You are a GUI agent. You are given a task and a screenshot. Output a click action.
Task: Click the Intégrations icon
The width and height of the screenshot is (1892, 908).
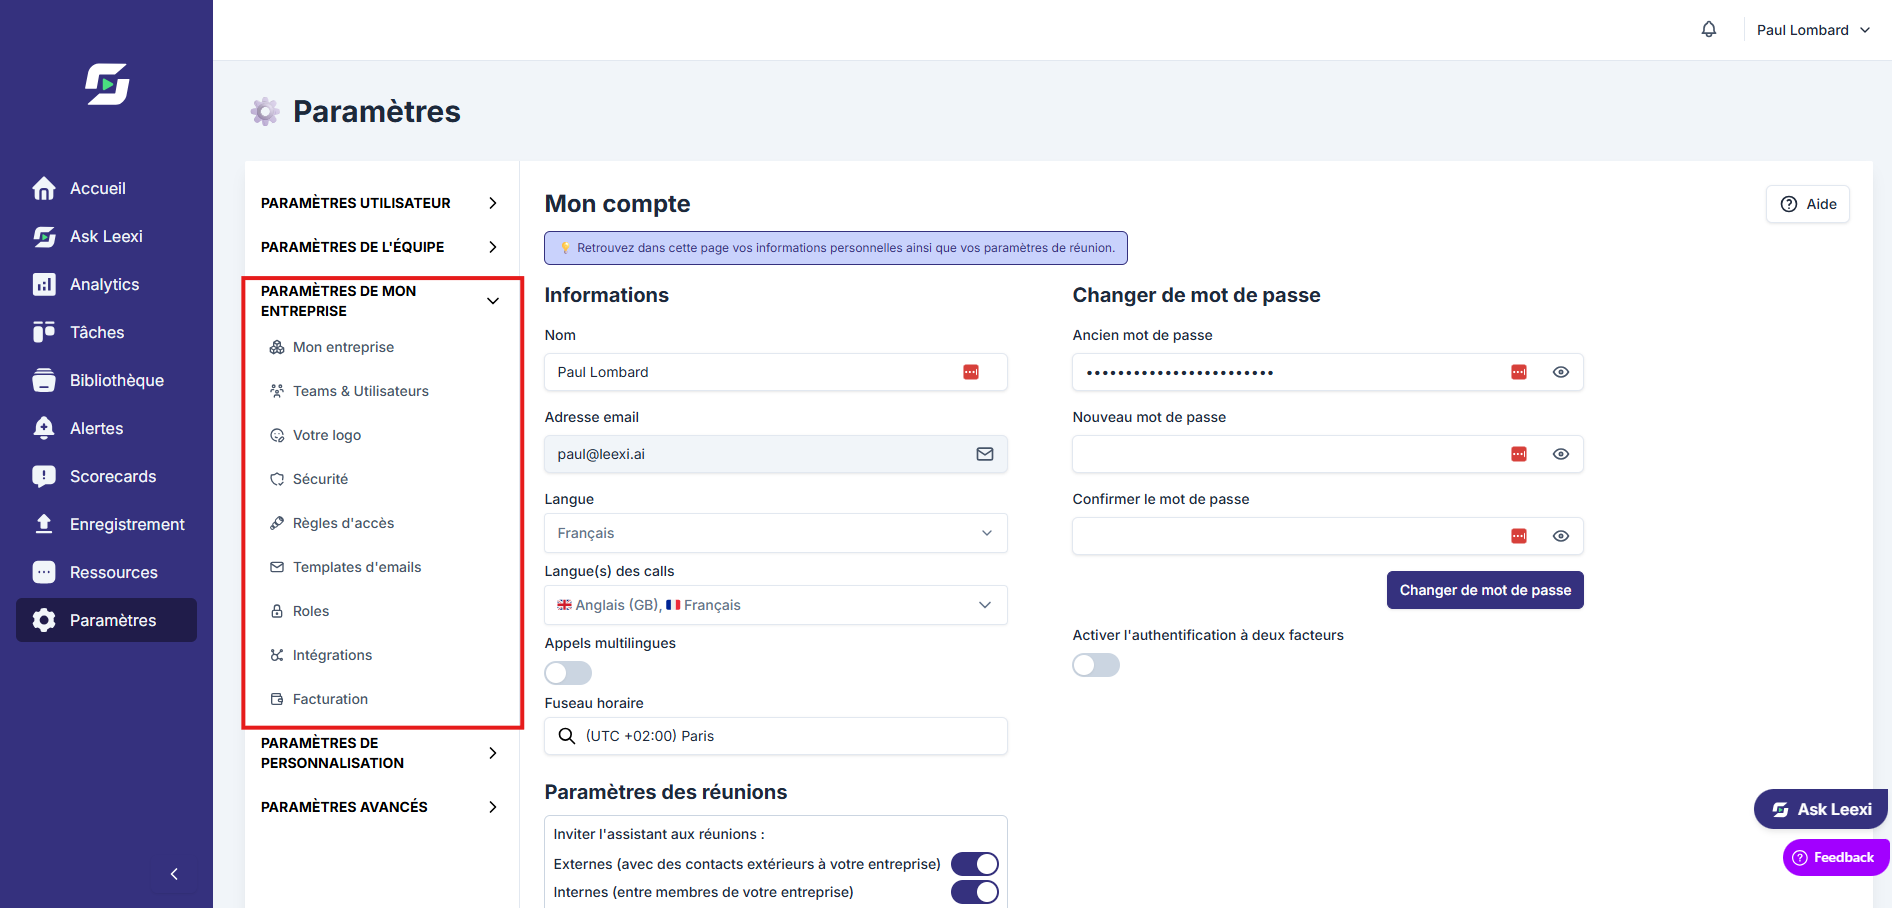[277, 655]
